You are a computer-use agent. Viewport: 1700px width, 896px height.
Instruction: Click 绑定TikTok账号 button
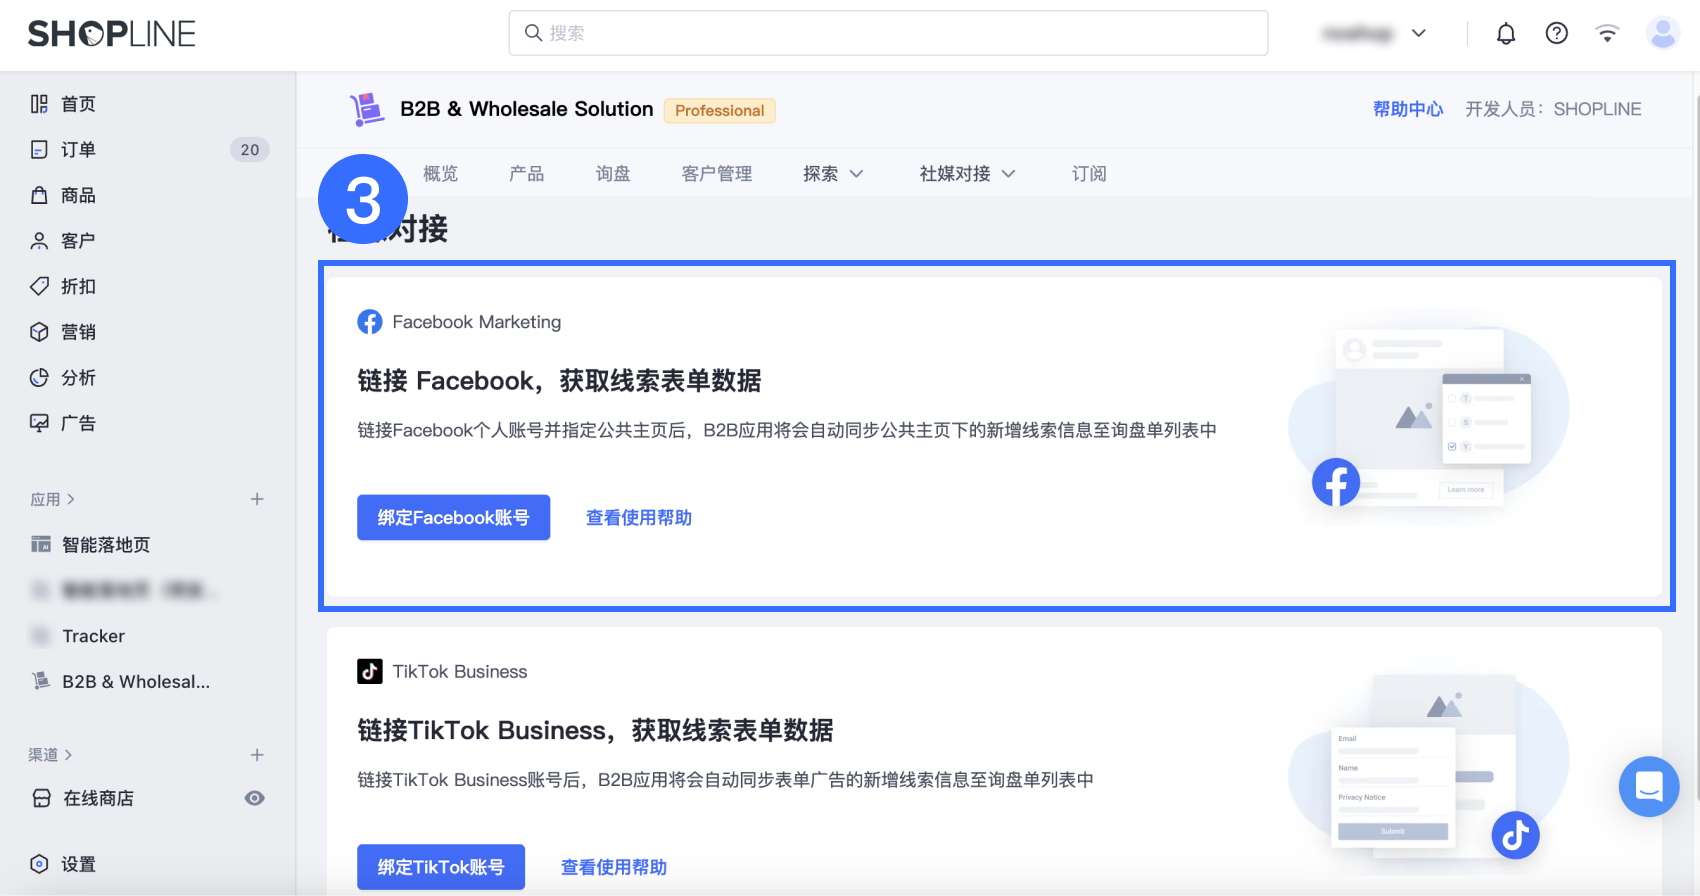[441, 867]
